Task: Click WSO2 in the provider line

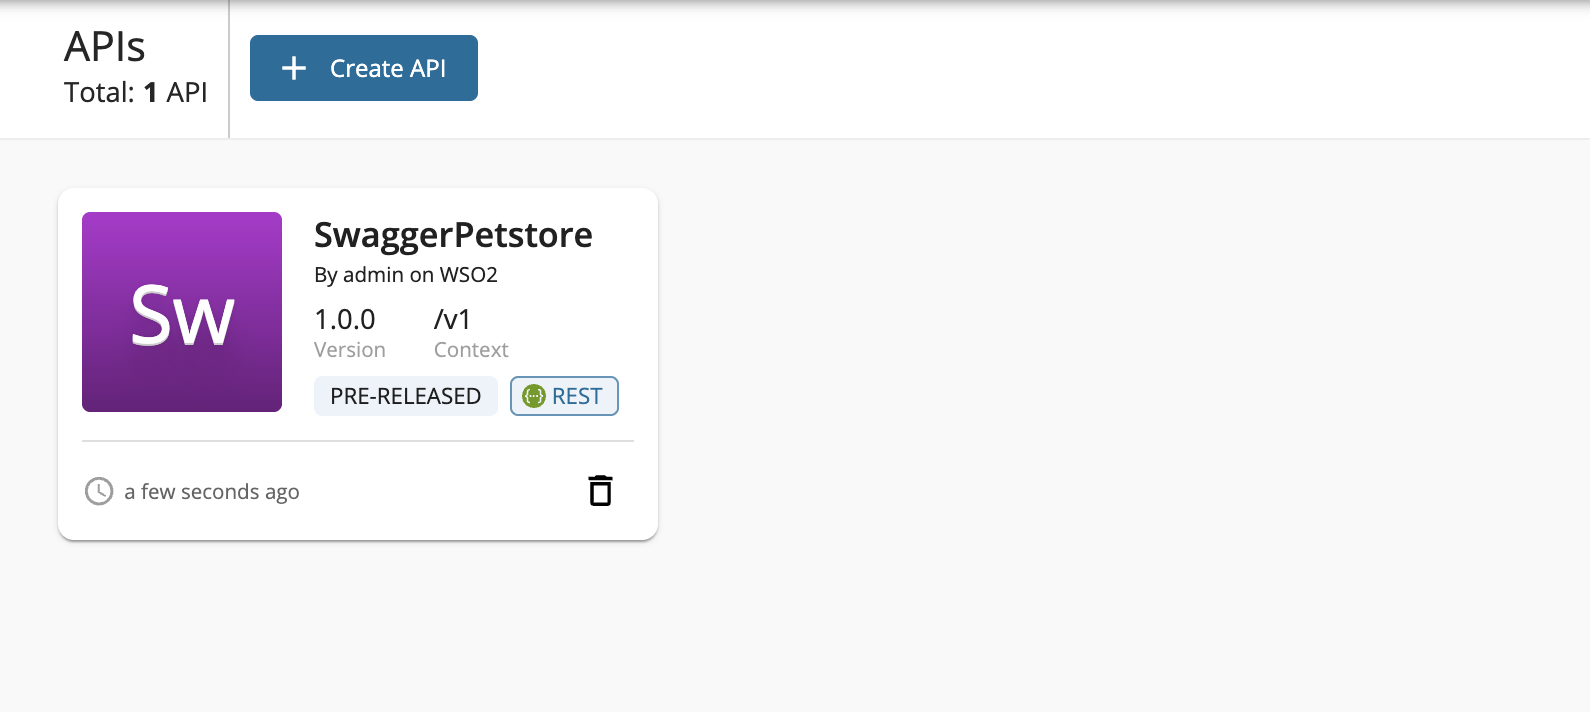Action: tap(469, 275)
